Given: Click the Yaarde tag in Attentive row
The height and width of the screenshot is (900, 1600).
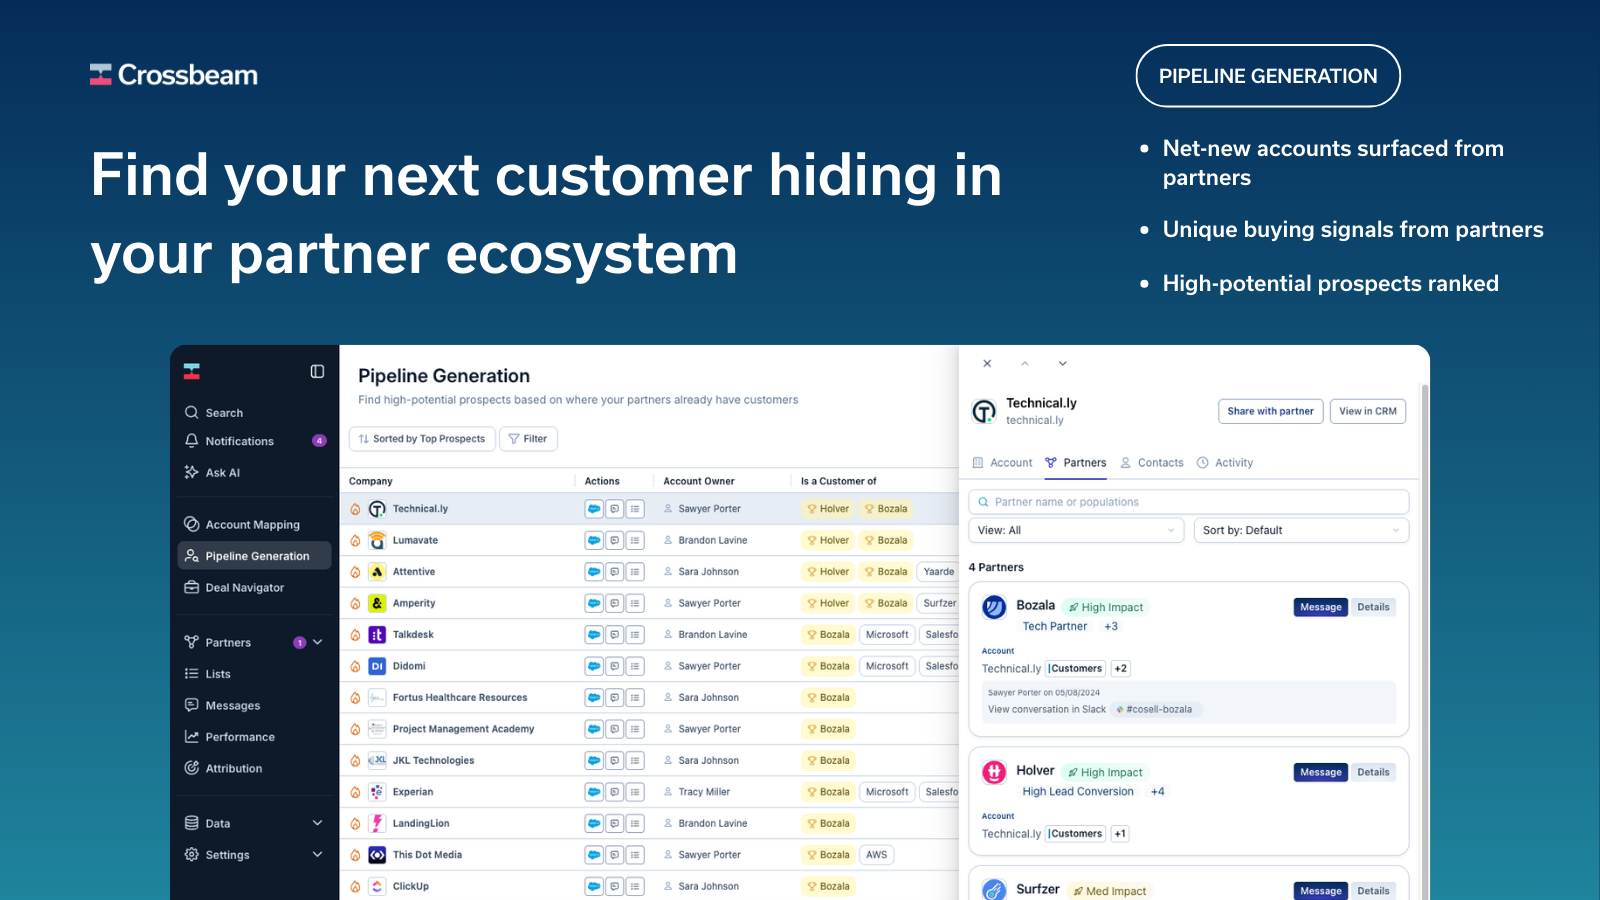Looking at the screenshot, I should (939, 572).
